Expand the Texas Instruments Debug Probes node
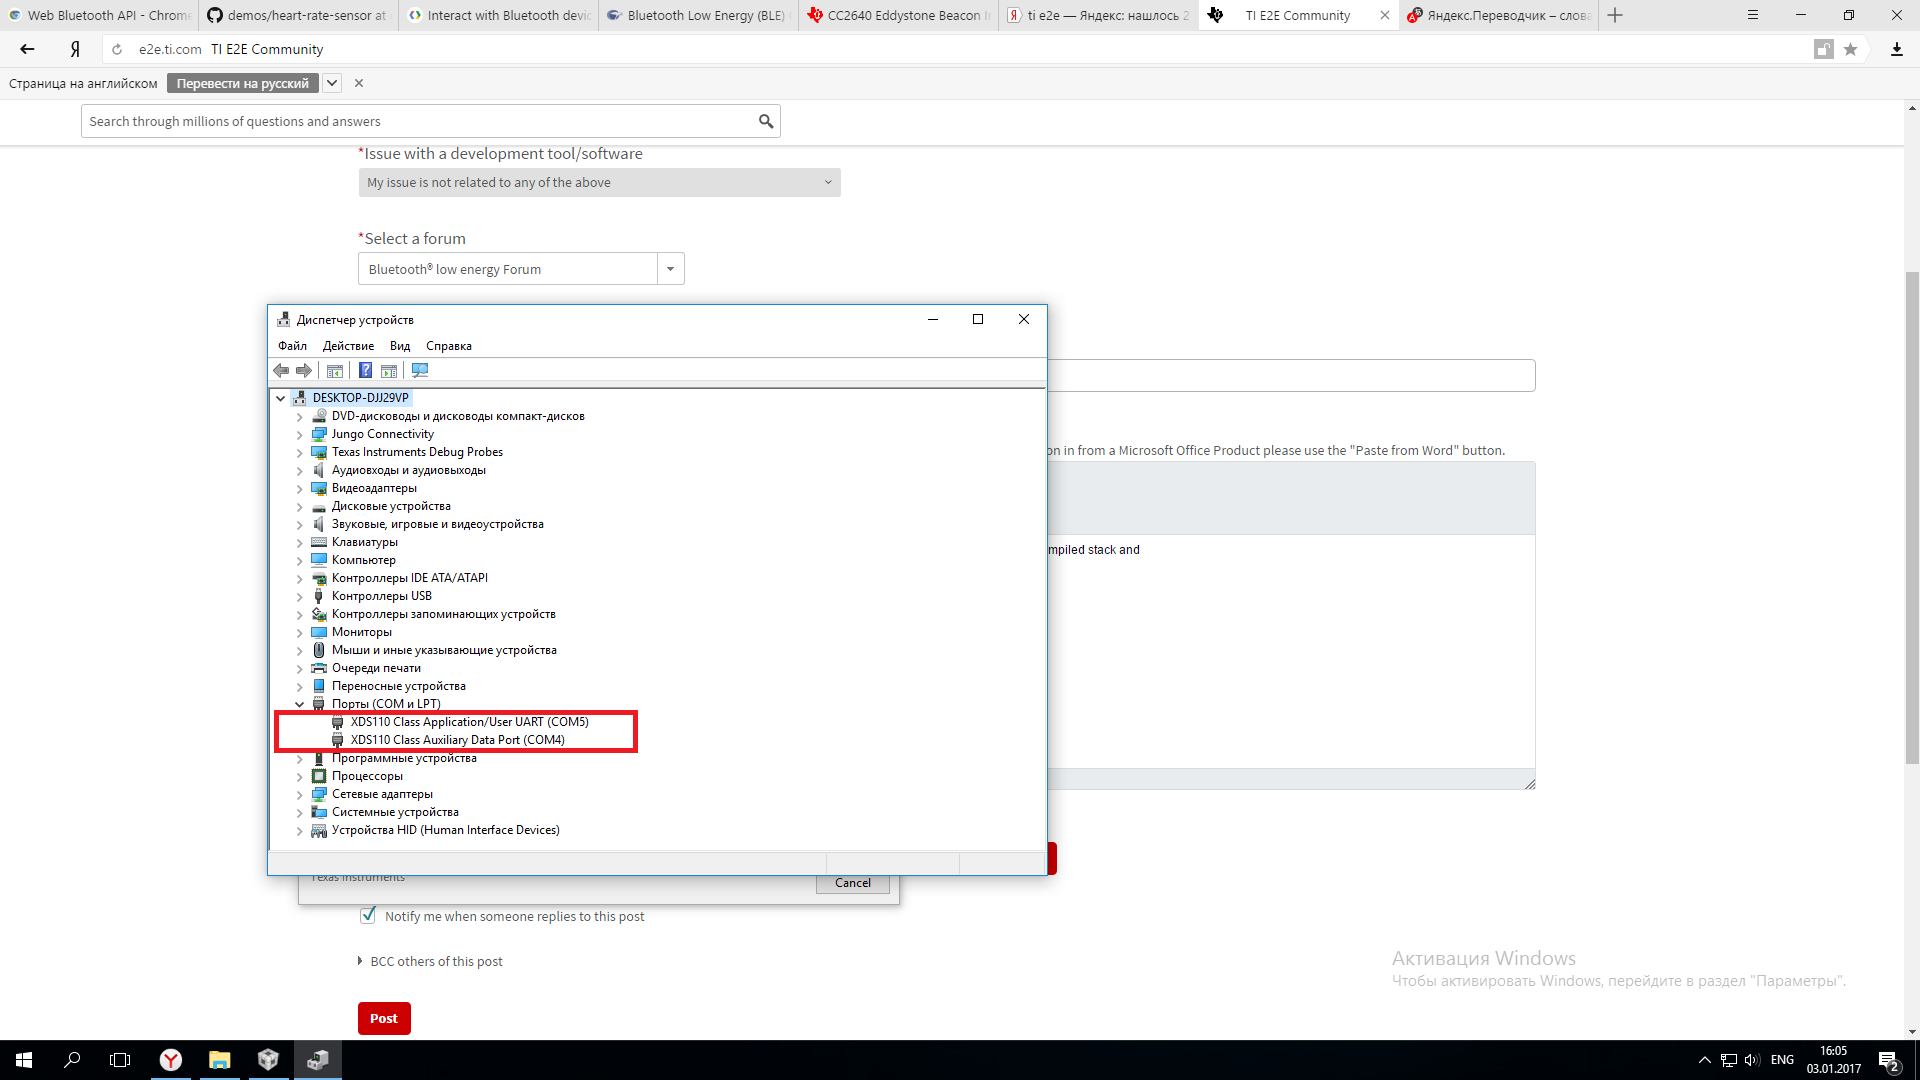1920x1080 pixels. [x=299, y=453]
